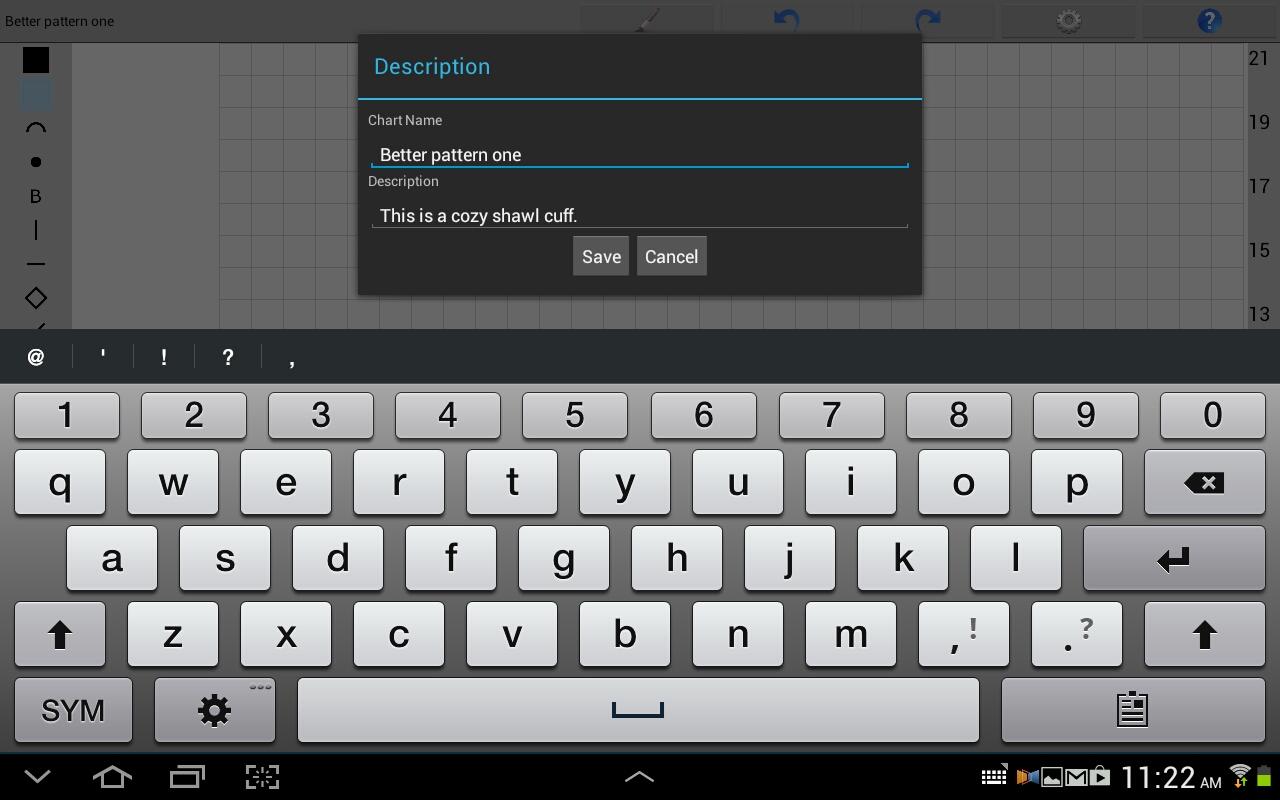
Task: Open settings gear in the app's top toolbar
Action: [x=1068, y=20]
